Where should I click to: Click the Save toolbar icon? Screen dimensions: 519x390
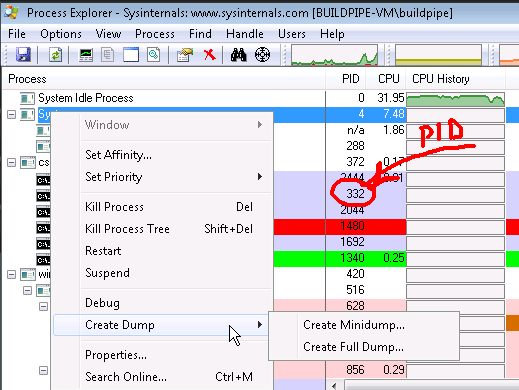coord(23,55)
